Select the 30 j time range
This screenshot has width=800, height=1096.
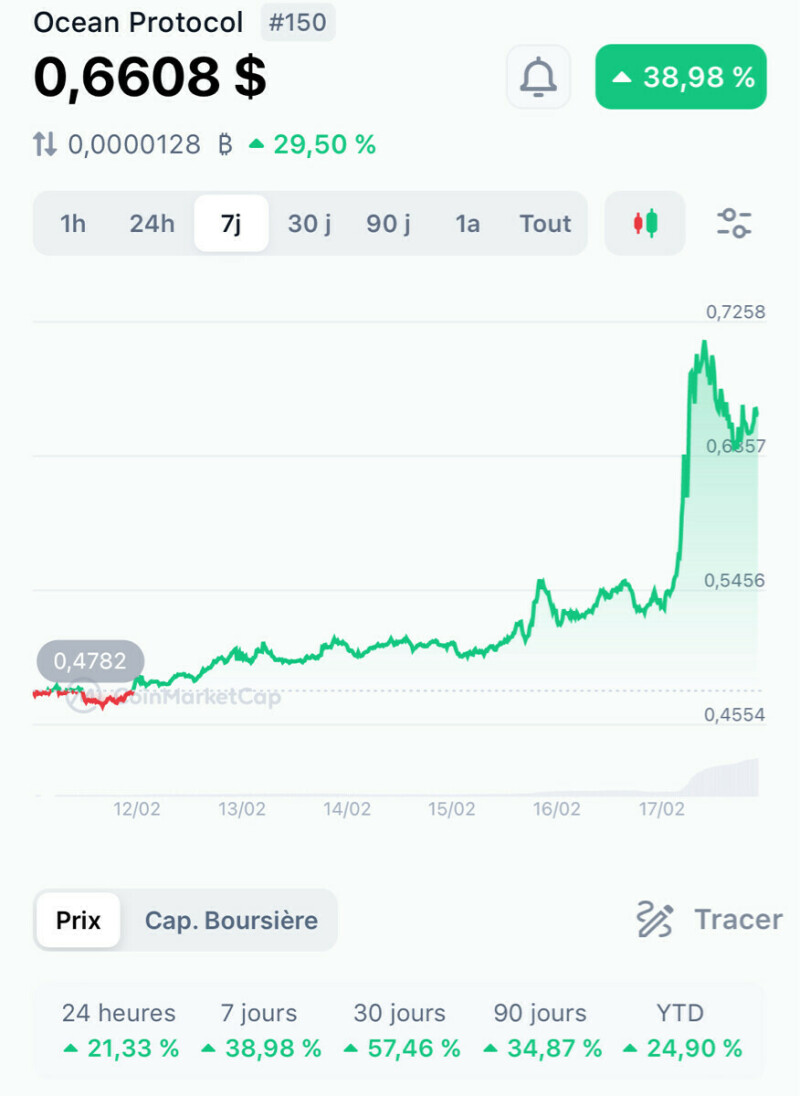(309, 223)
